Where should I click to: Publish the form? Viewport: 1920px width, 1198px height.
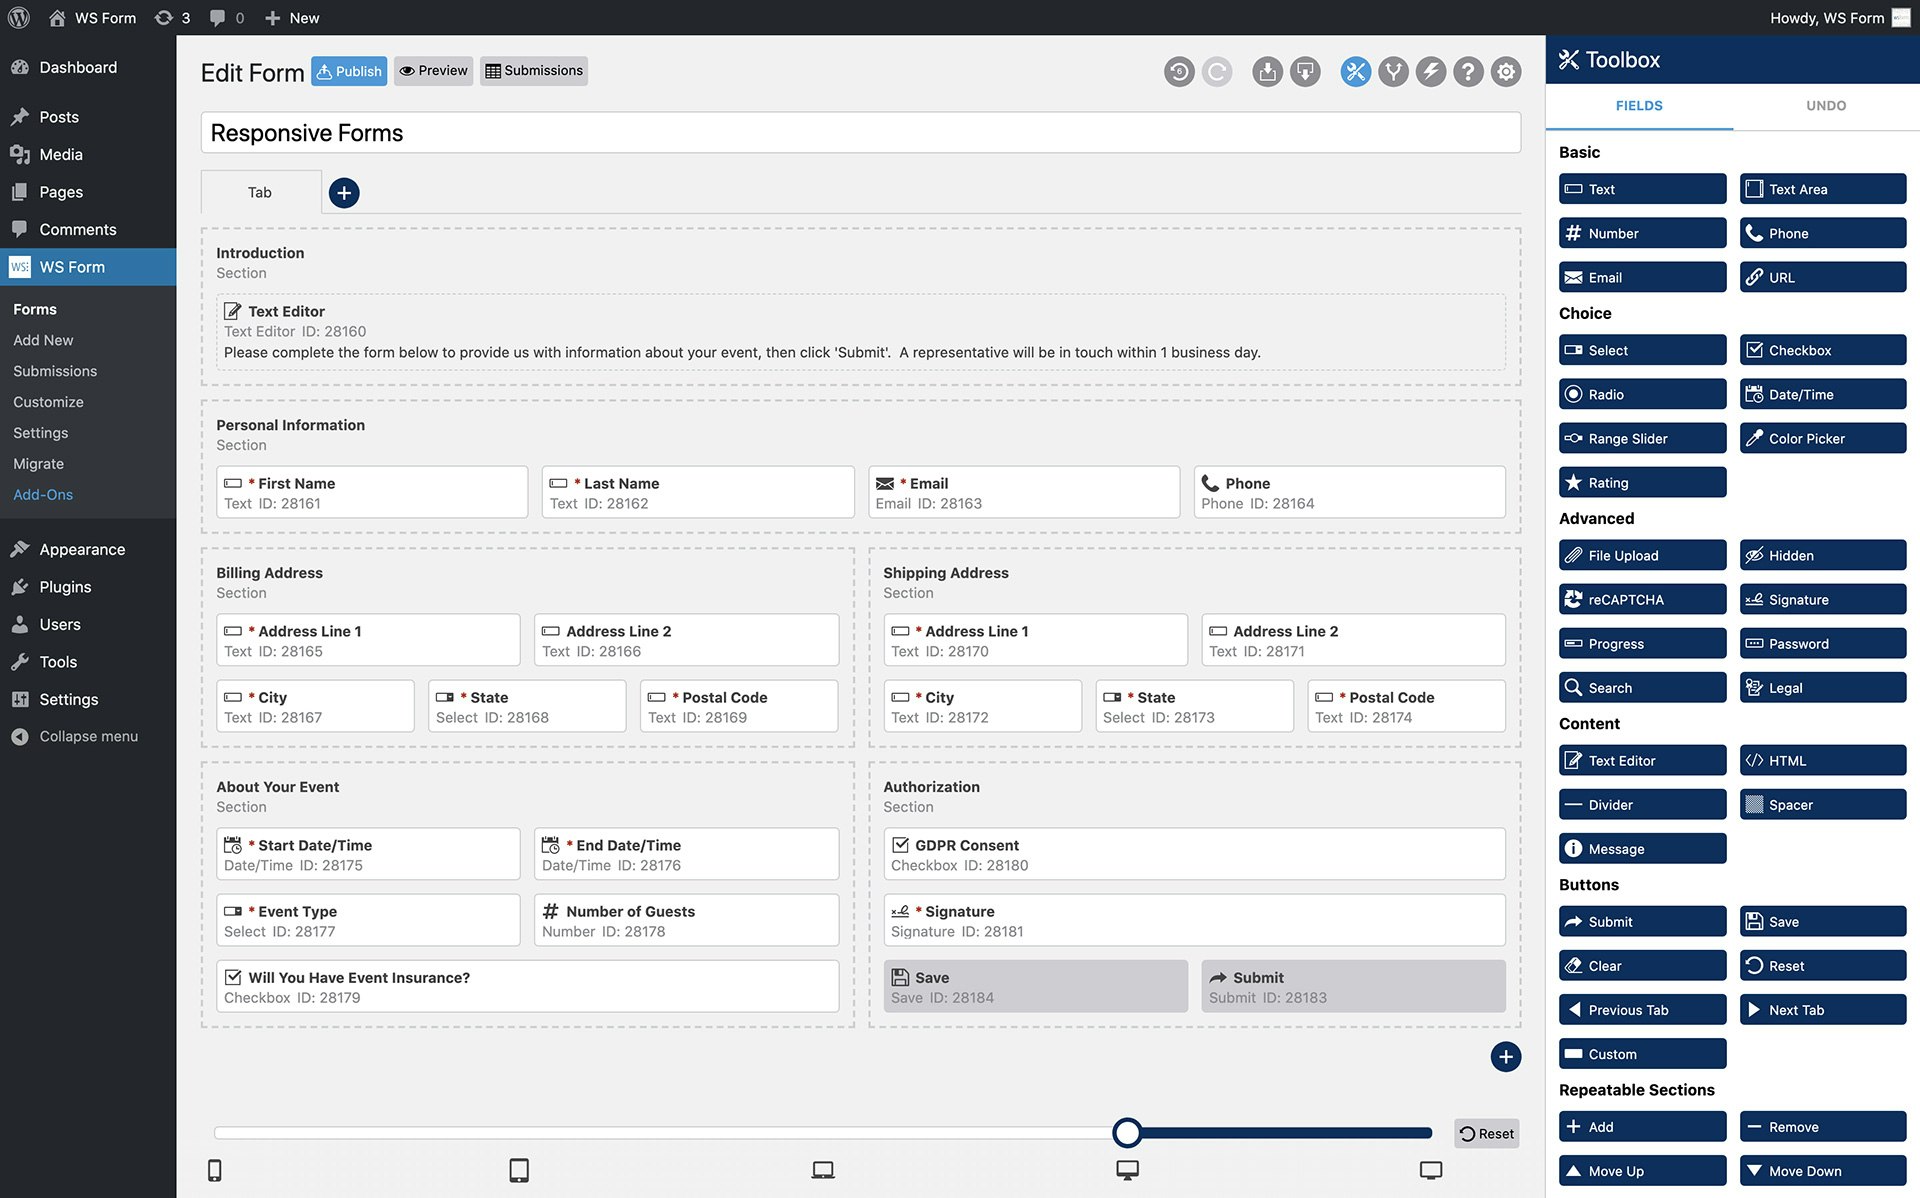coord(348,71)
